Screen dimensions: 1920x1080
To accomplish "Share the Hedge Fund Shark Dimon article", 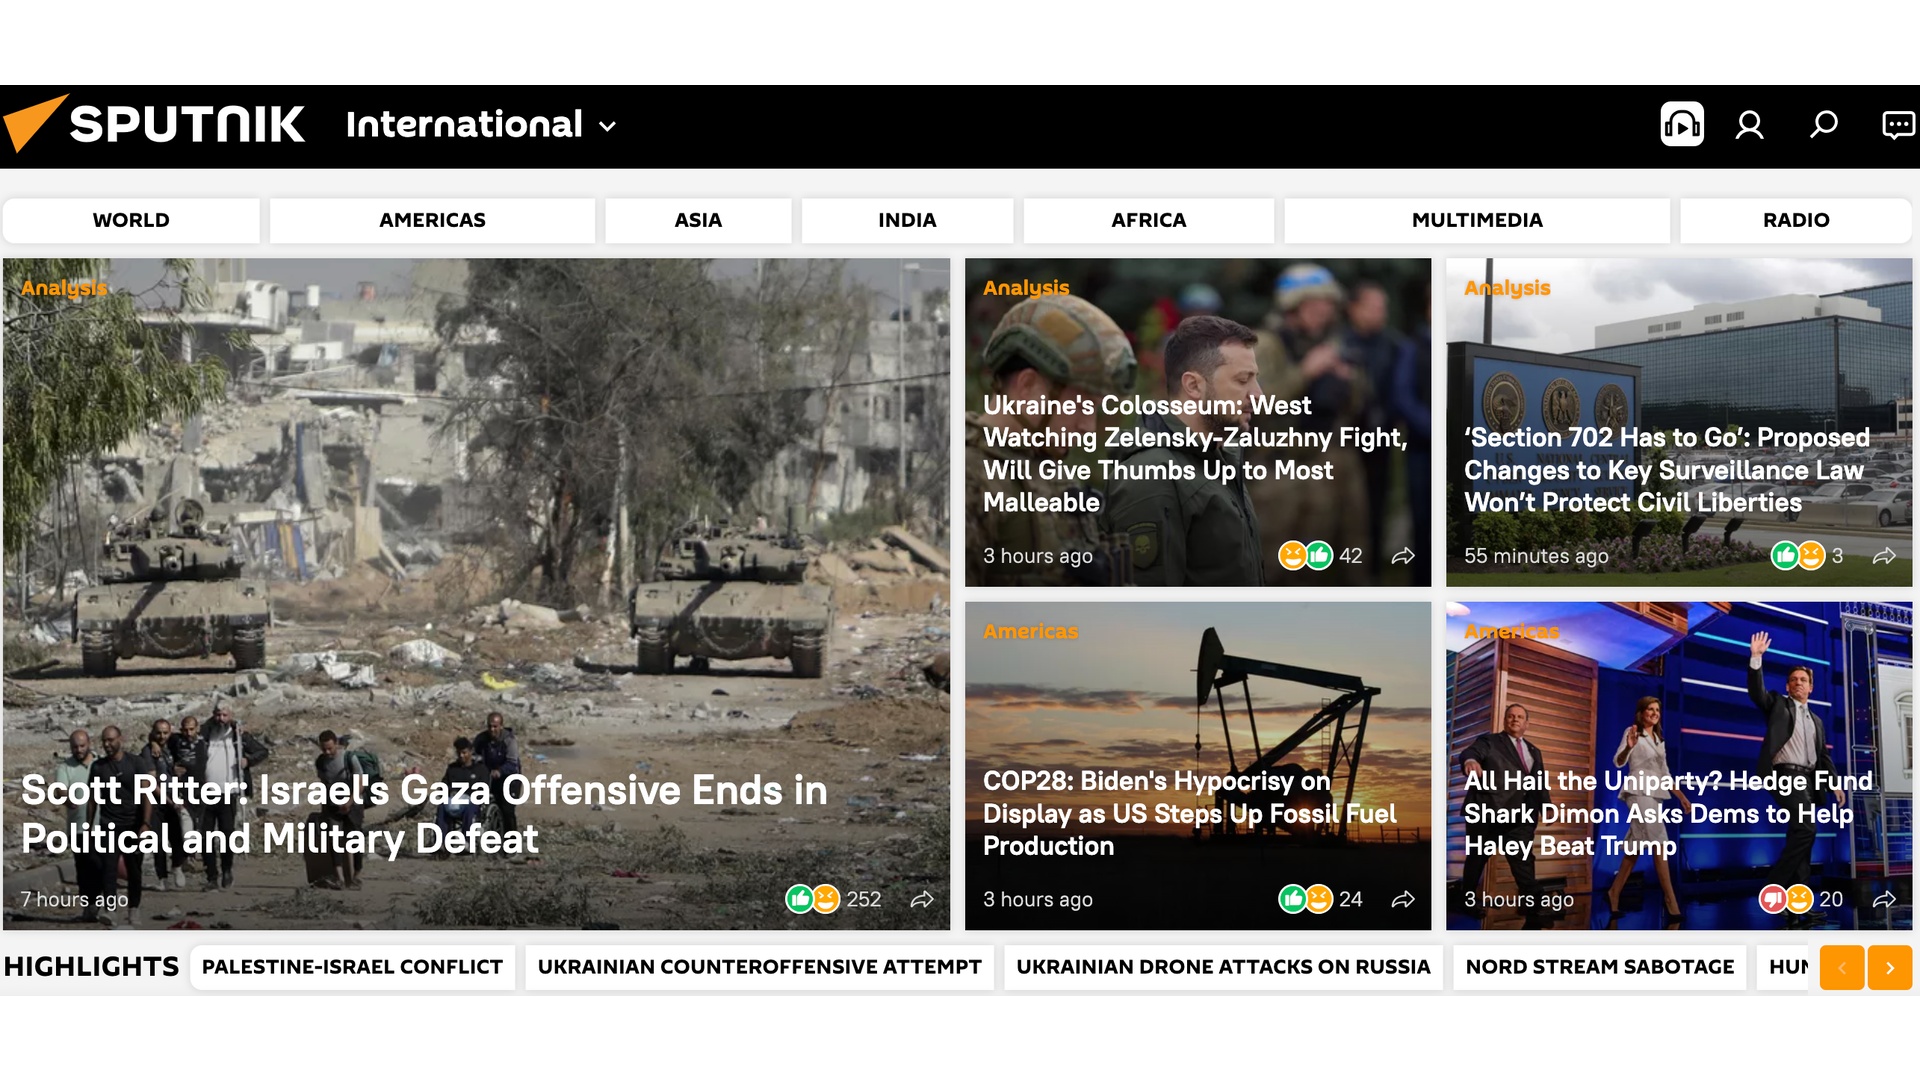I will point(1884,899).
